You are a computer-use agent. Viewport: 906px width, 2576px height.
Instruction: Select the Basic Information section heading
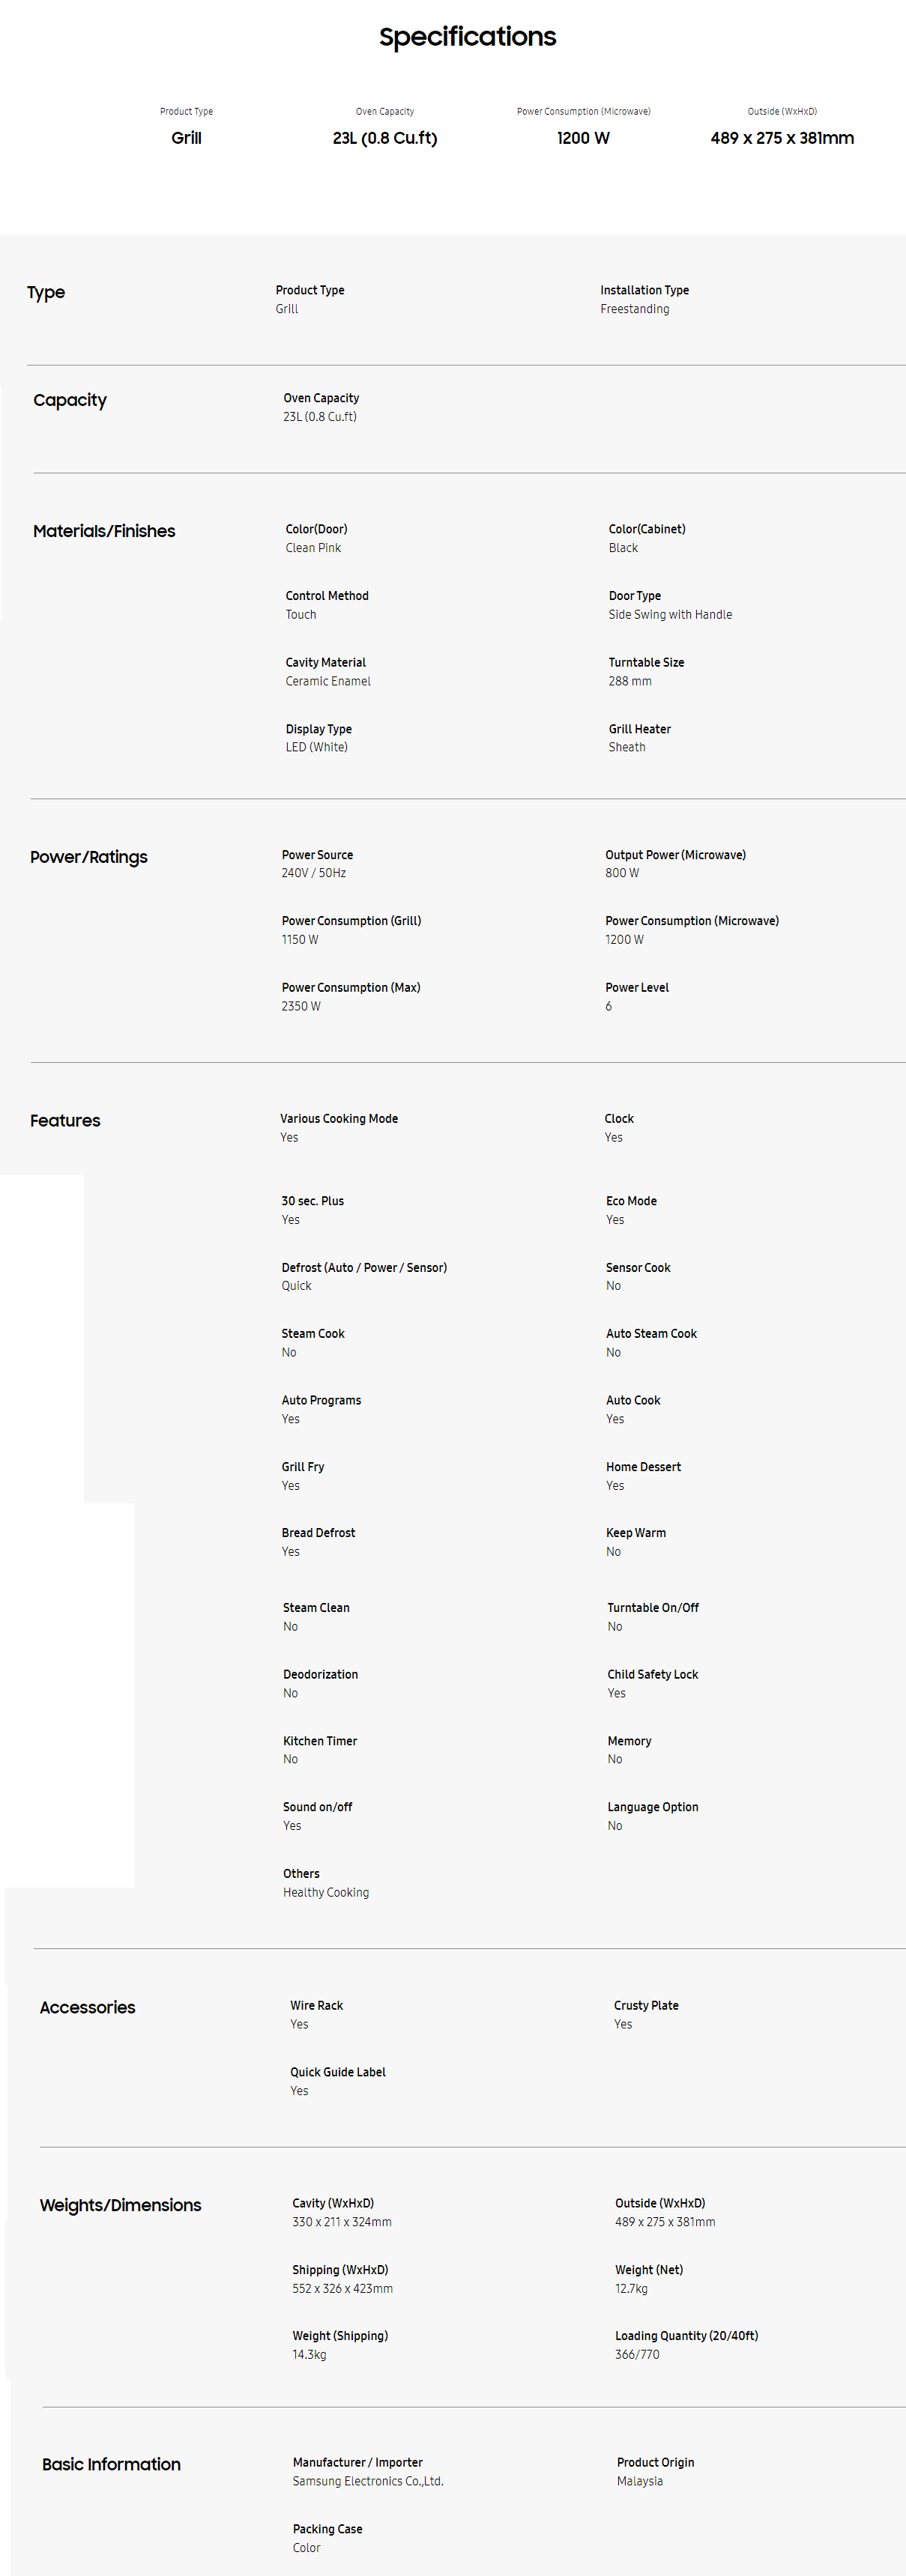[111, 2464]
